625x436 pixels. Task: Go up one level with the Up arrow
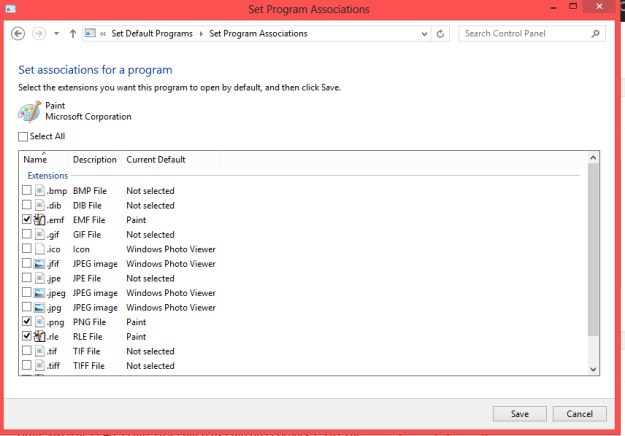click(x=73, y=34)
